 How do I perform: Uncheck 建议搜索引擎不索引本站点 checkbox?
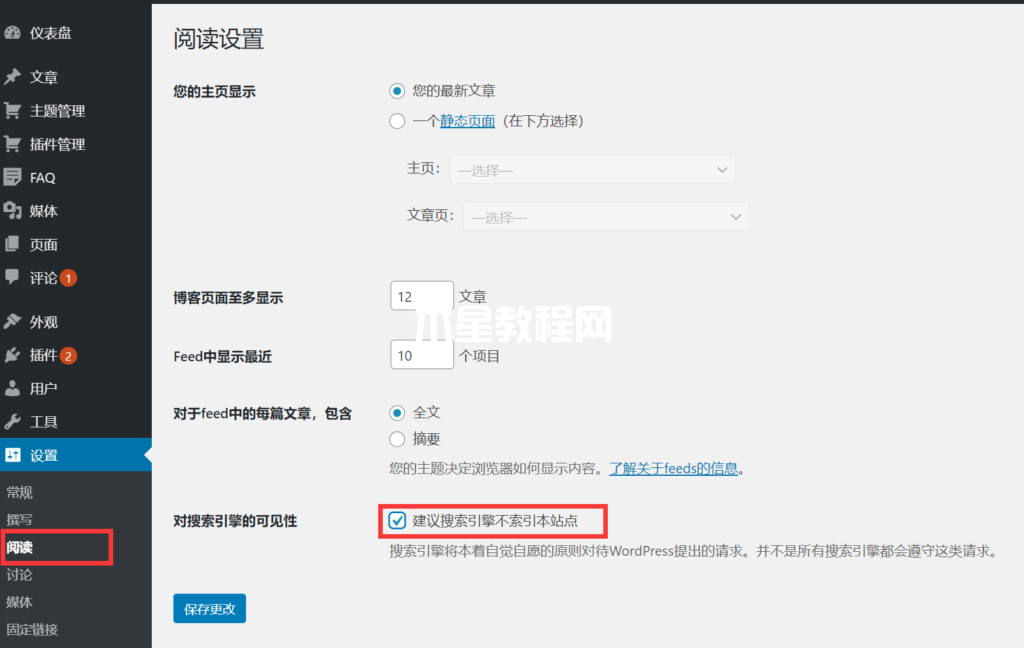[x=397, y=521]
